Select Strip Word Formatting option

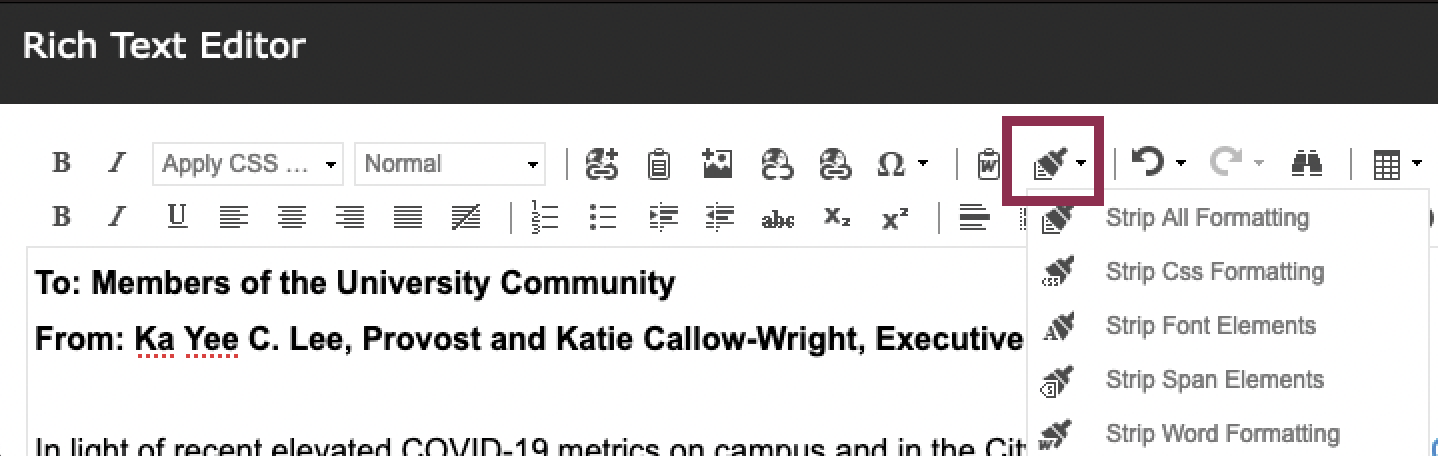pyautogui.click(x=1222, y=434)
